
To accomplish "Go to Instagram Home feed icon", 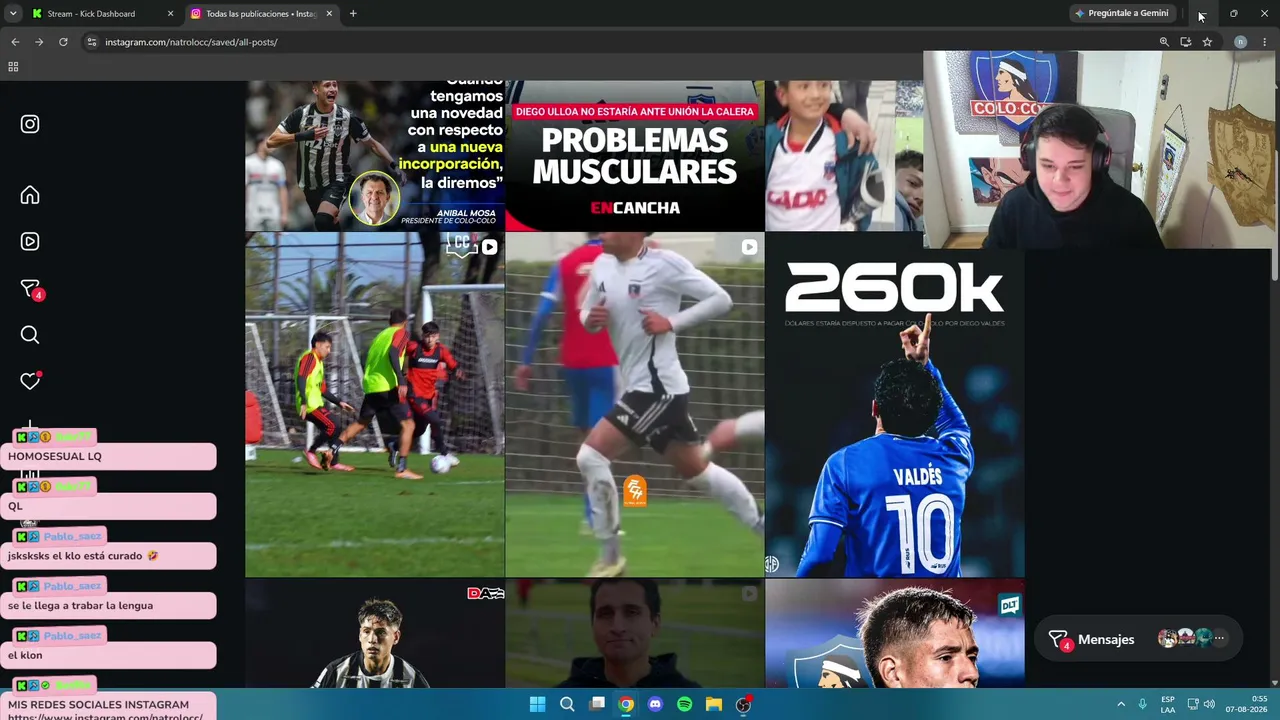I will tap(30, 195).
